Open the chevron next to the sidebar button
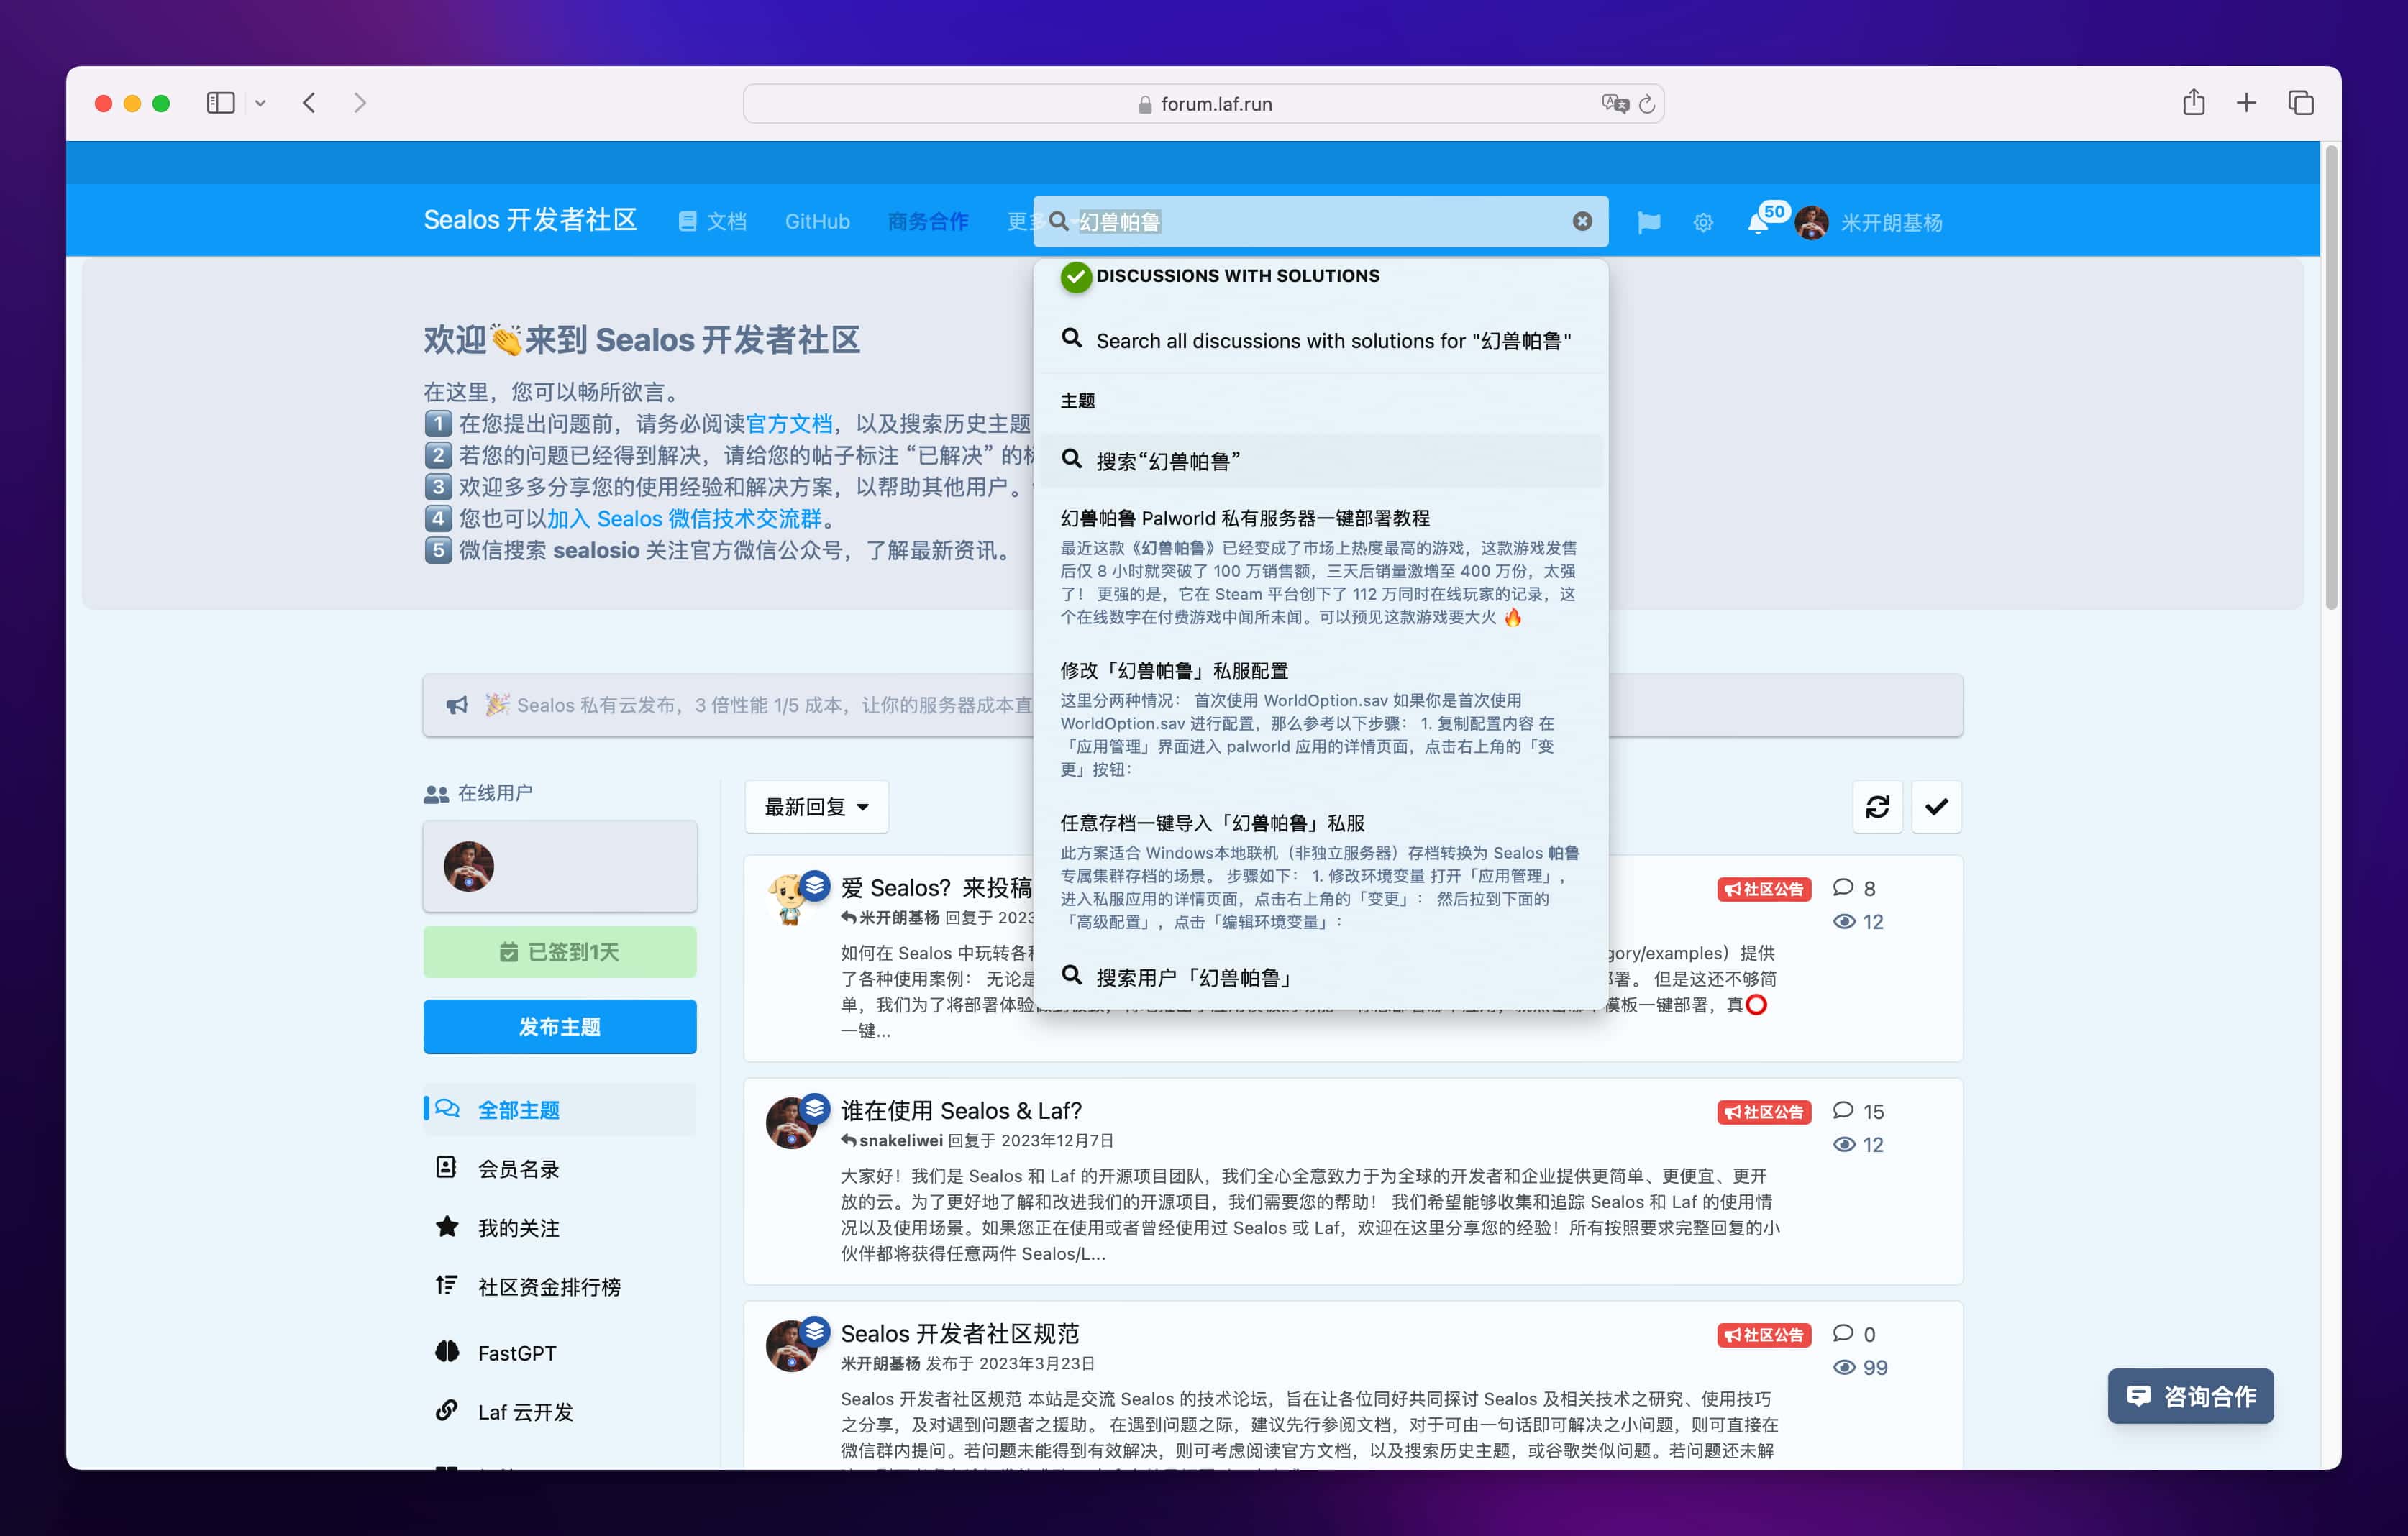Image resolution: width=2408 pixels, height=1536 pixels. 261,103
